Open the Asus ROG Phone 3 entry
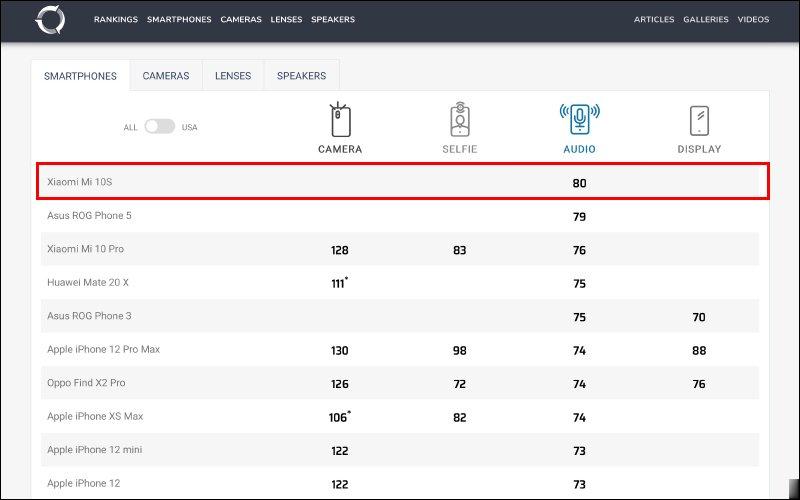 tap(89, 316)
